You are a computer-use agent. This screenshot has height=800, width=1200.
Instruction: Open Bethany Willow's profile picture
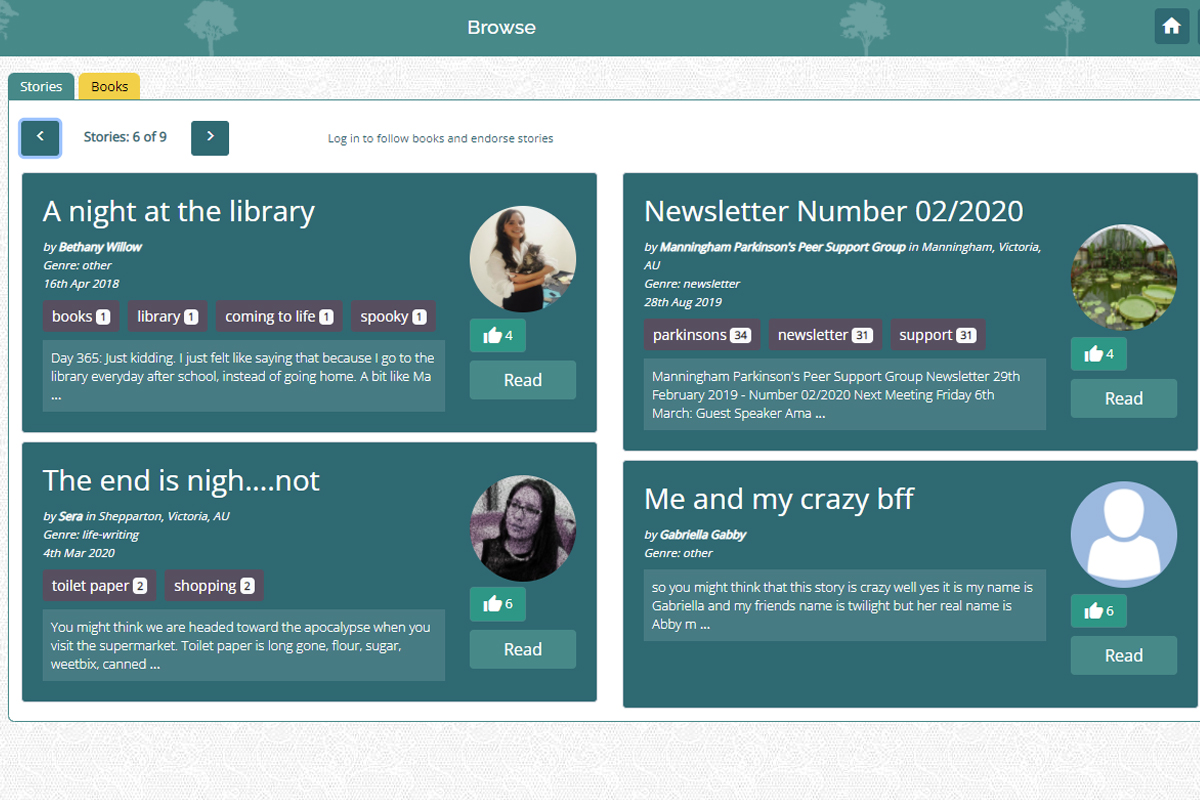coord(522,259)
